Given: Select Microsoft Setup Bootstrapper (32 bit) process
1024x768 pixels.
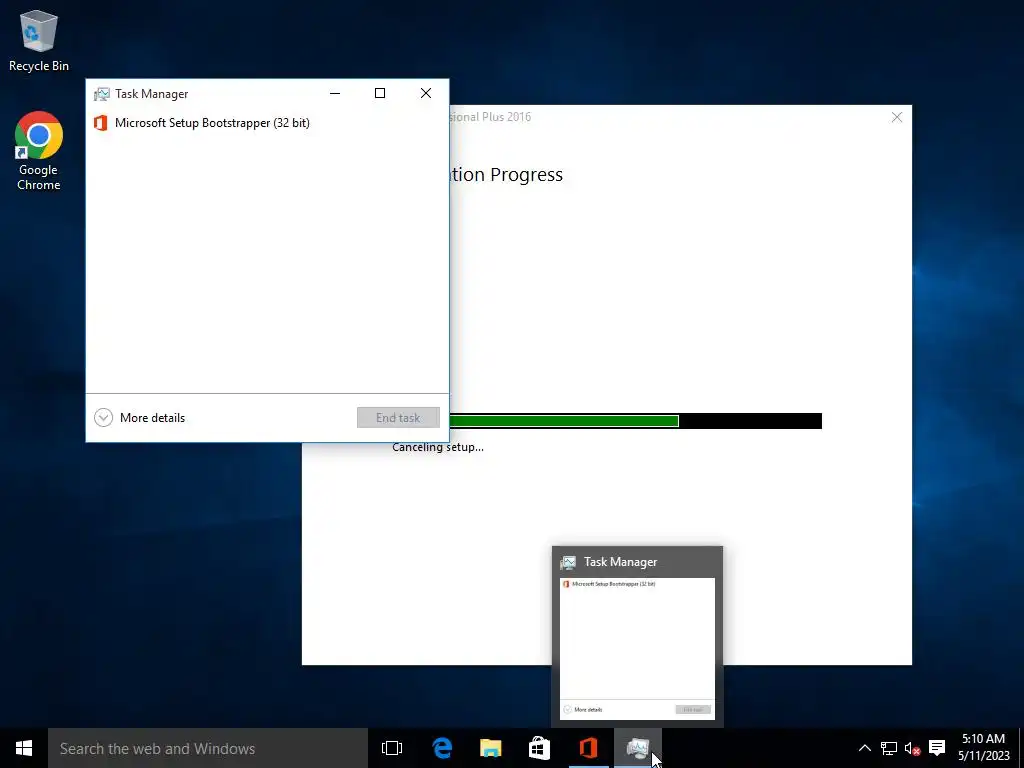Looking at the screenshot, I should point(267,123).
